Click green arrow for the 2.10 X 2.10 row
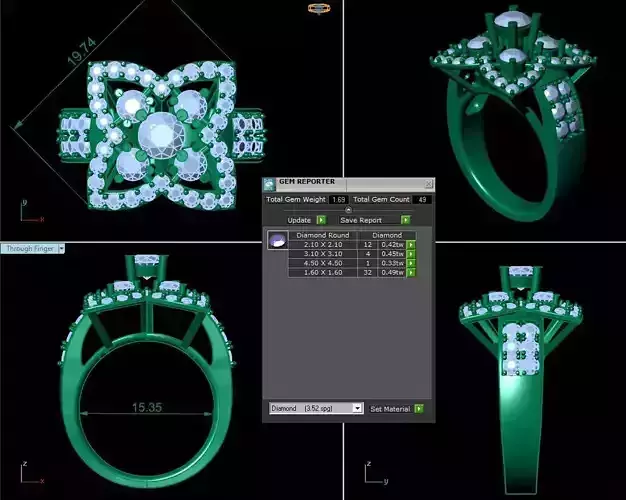This screenshot has height=500, width=626. [x=411, y=244]
